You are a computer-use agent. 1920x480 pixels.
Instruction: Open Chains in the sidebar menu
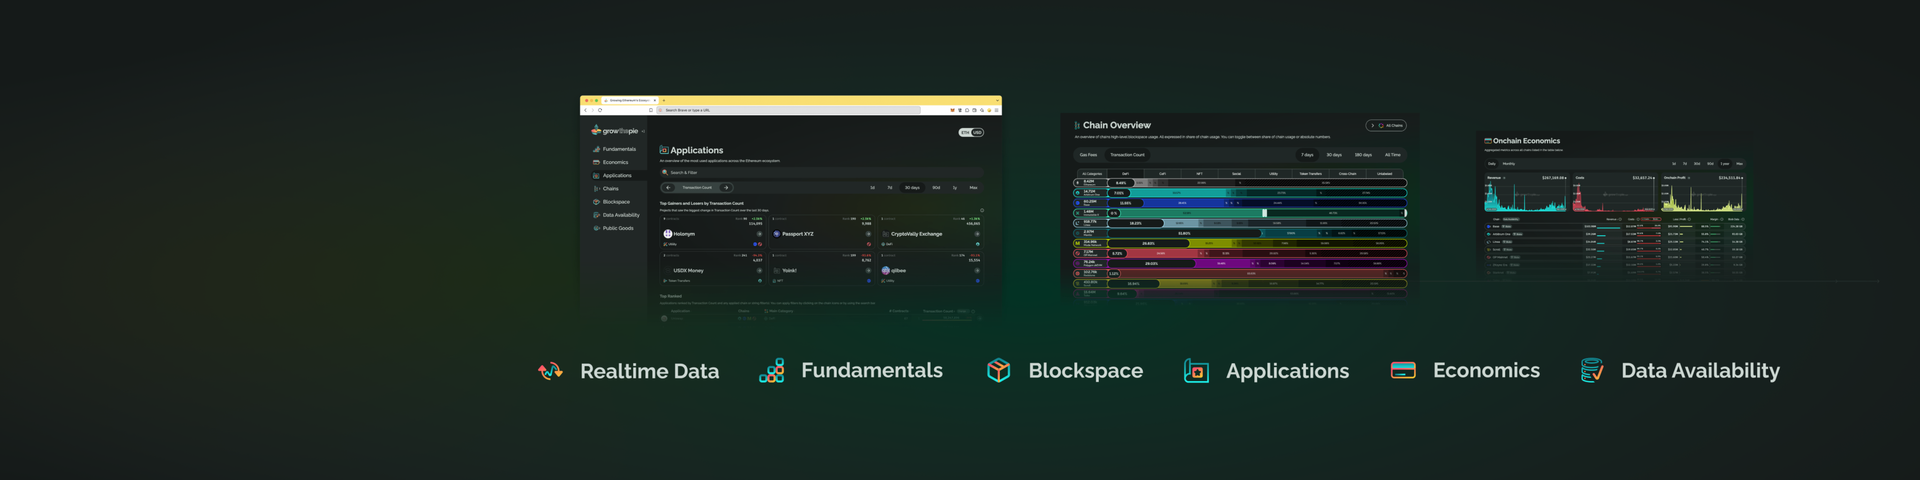tap(610, 188)
